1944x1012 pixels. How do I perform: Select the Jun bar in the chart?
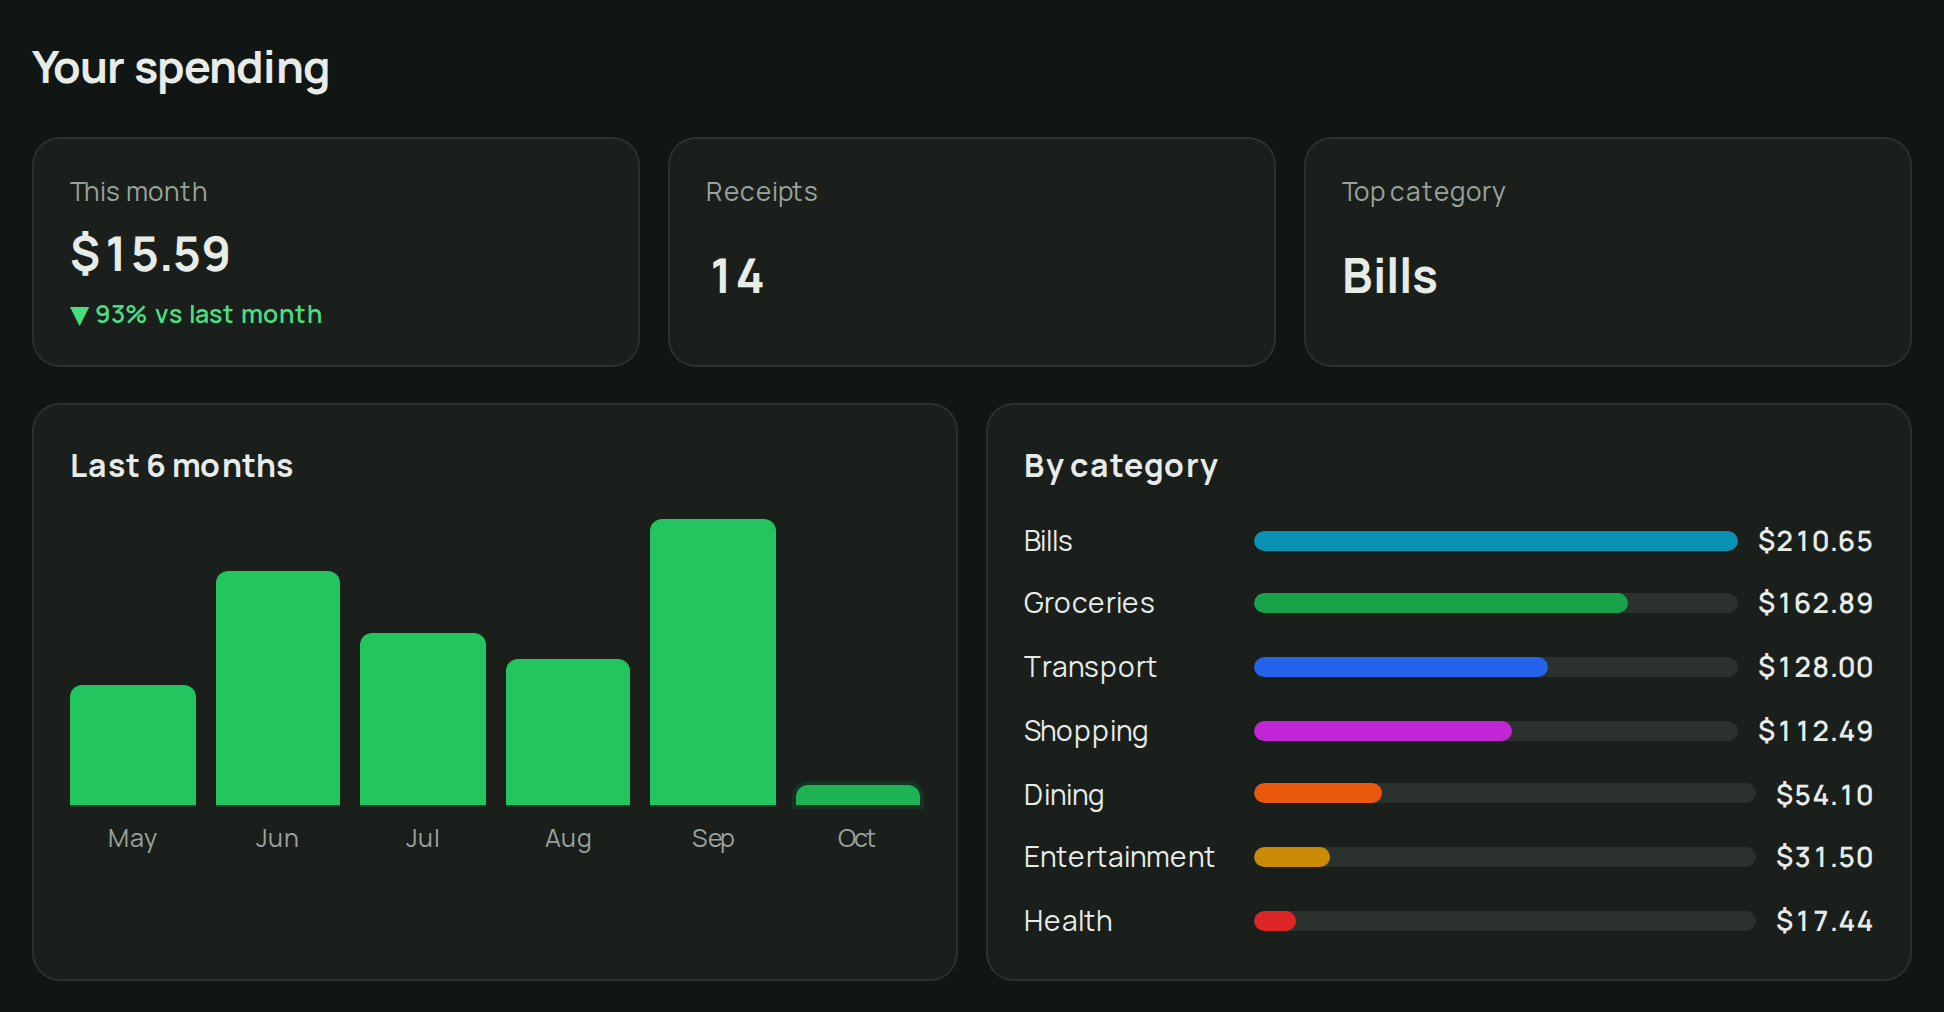(278, 688)
